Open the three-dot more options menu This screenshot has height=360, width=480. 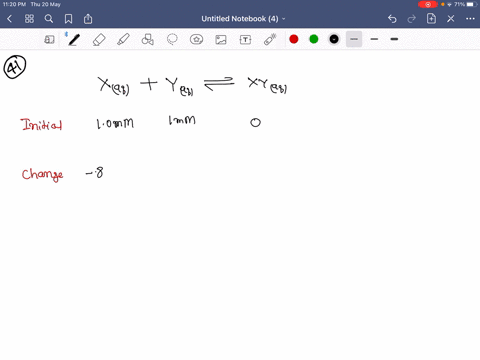click(470, 19)
